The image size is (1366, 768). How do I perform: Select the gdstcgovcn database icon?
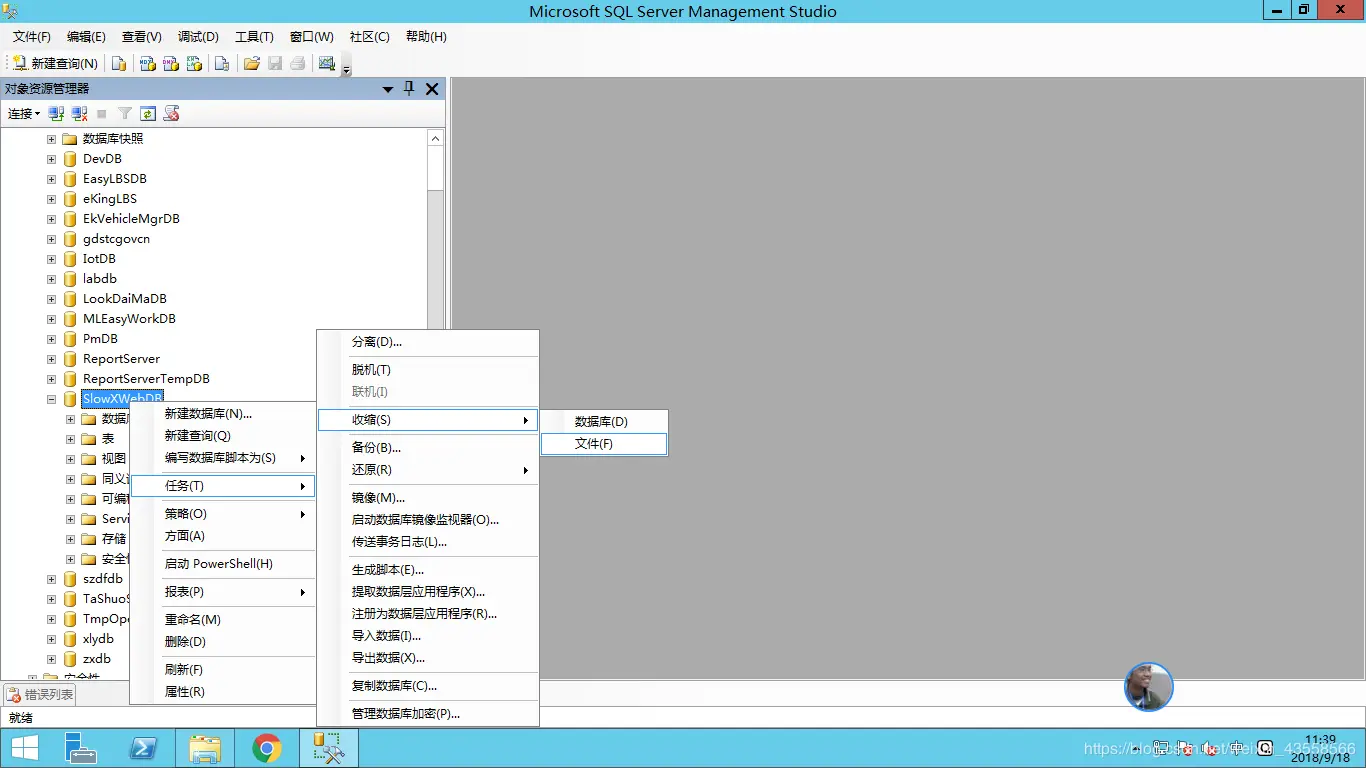click(70, 239)
